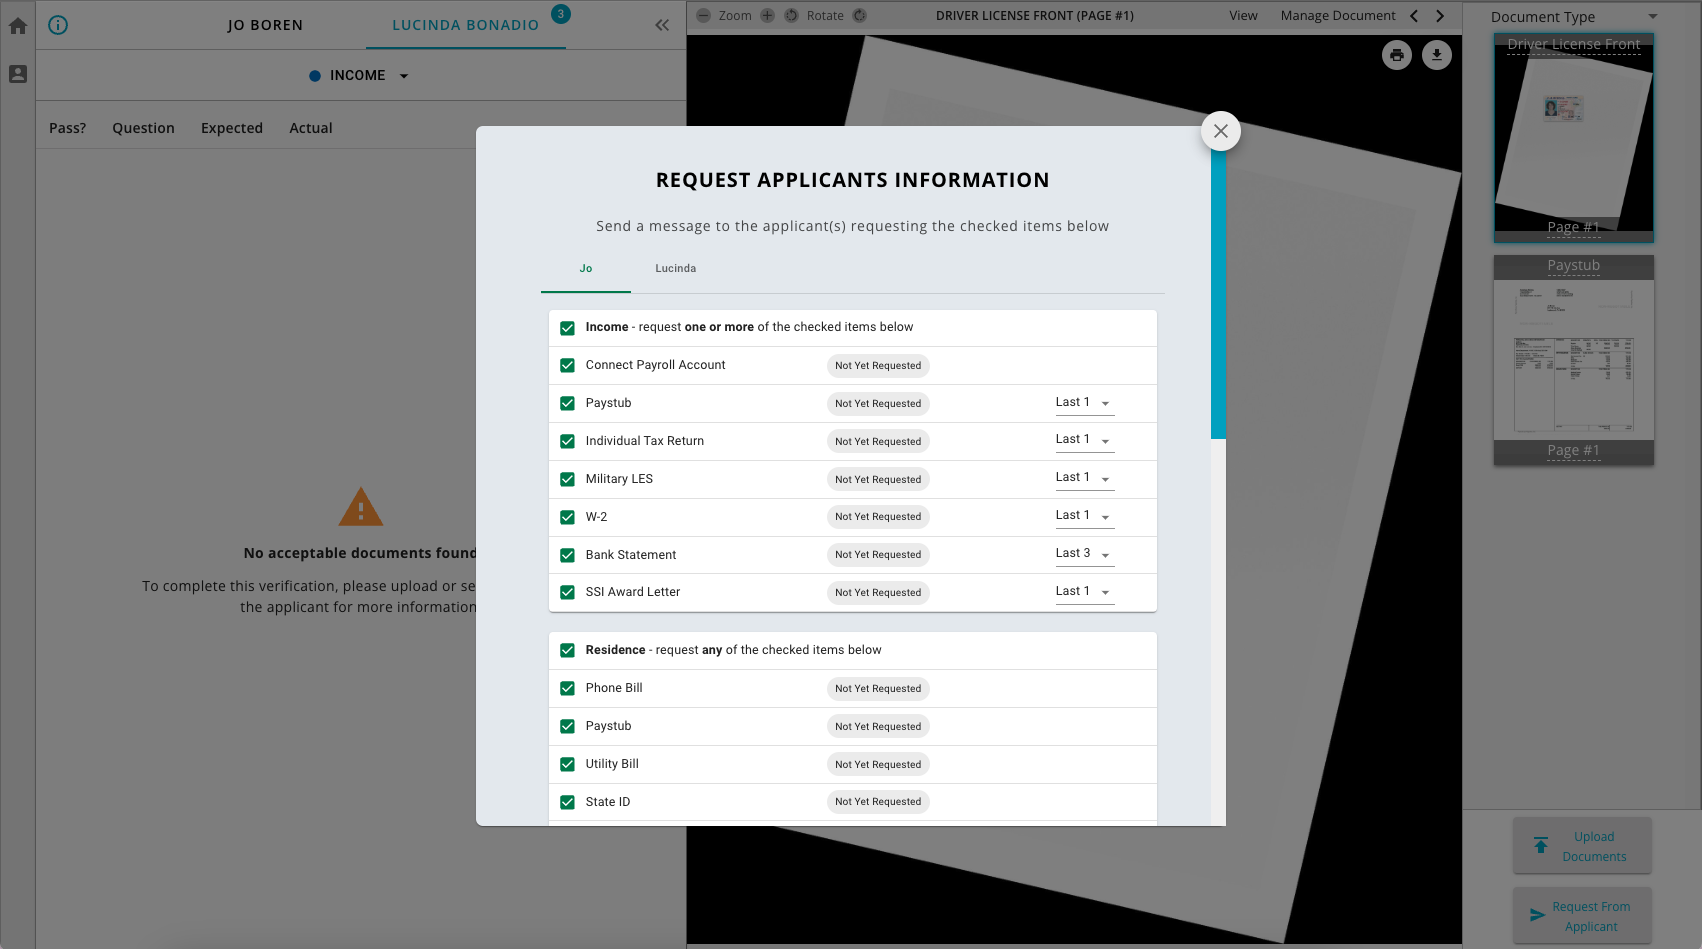The width and height of the screenshot is (1702, 949).
Task: Switch to the Lucinda tab in the modal
Action: pyautogui.click(x=675, y=268)
